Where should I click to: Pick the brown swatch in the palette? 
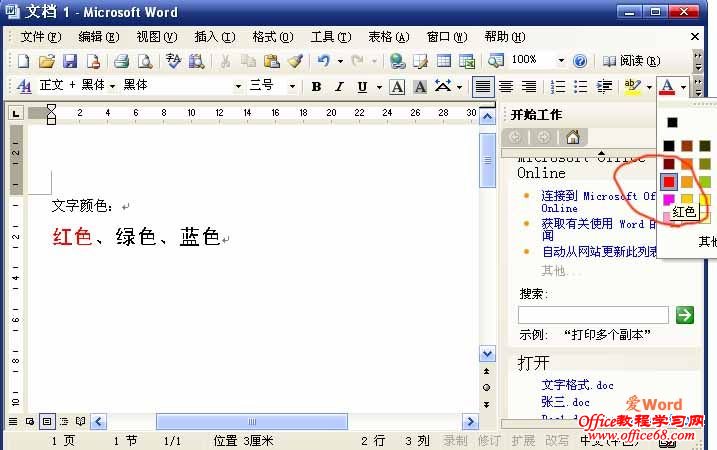coord(687,146)
